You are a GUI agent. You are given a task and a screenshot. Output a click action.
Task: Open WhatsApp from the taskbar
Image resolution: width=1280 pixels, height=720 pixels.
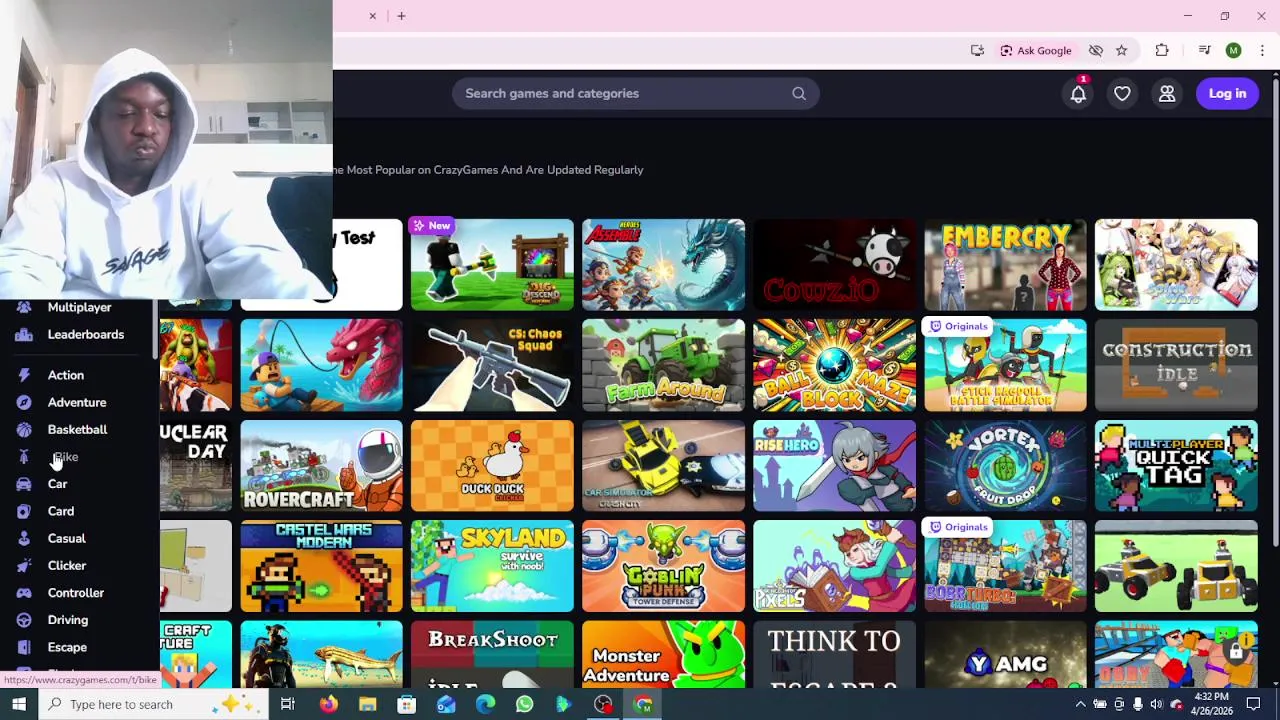(x=524, y=704)
